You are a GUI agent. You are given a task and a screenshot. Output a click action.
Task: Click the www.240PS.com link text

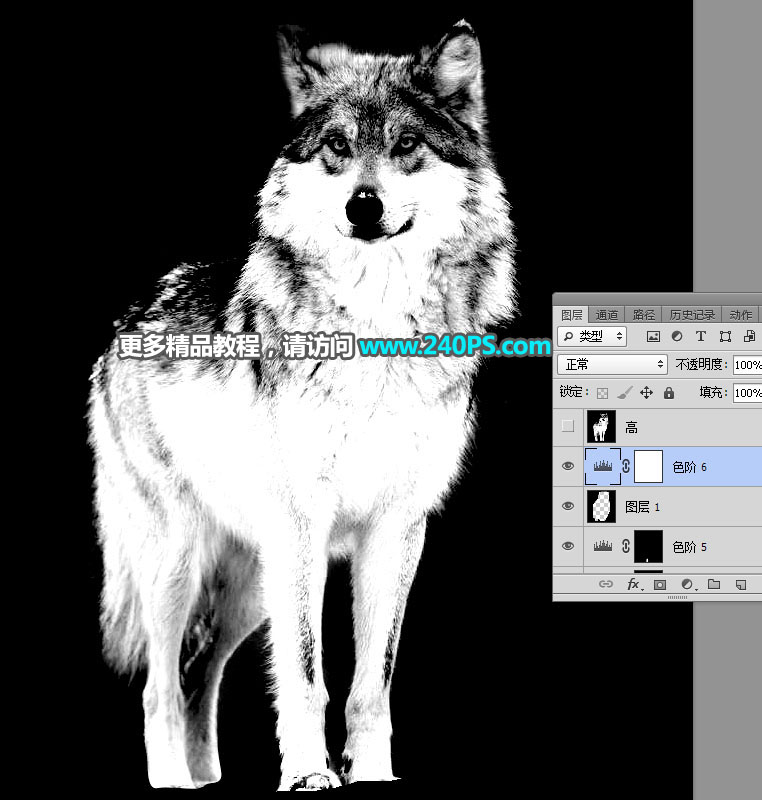pos(455,347)
